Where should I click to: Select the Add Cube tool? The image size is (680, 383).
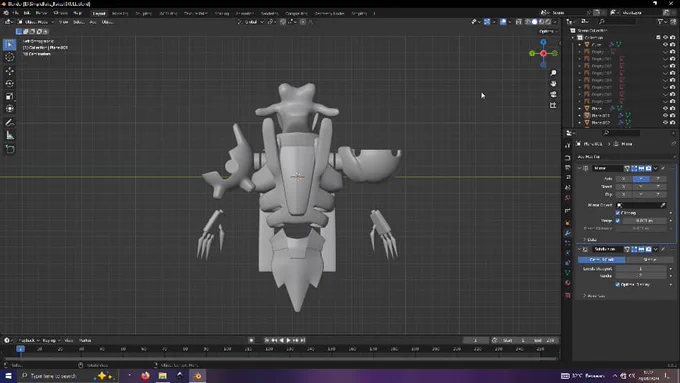[x=10, y=149]
